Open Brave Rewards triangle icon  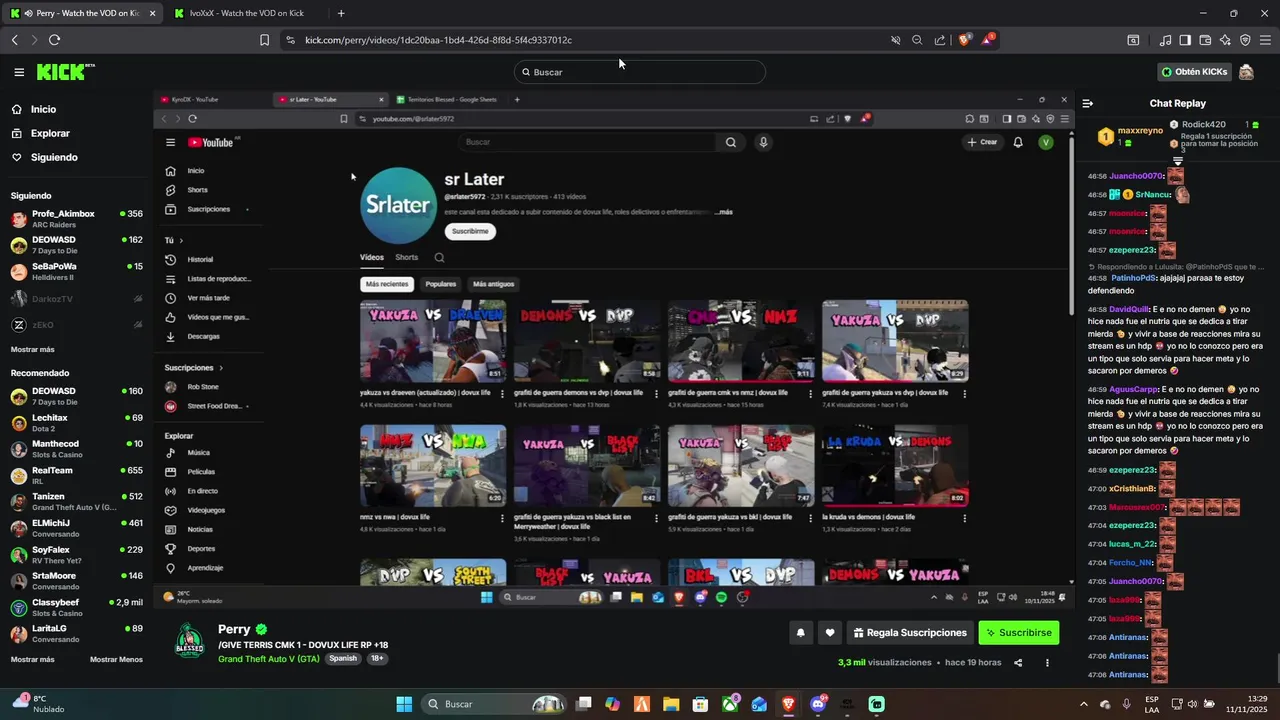tap(988, 40)
